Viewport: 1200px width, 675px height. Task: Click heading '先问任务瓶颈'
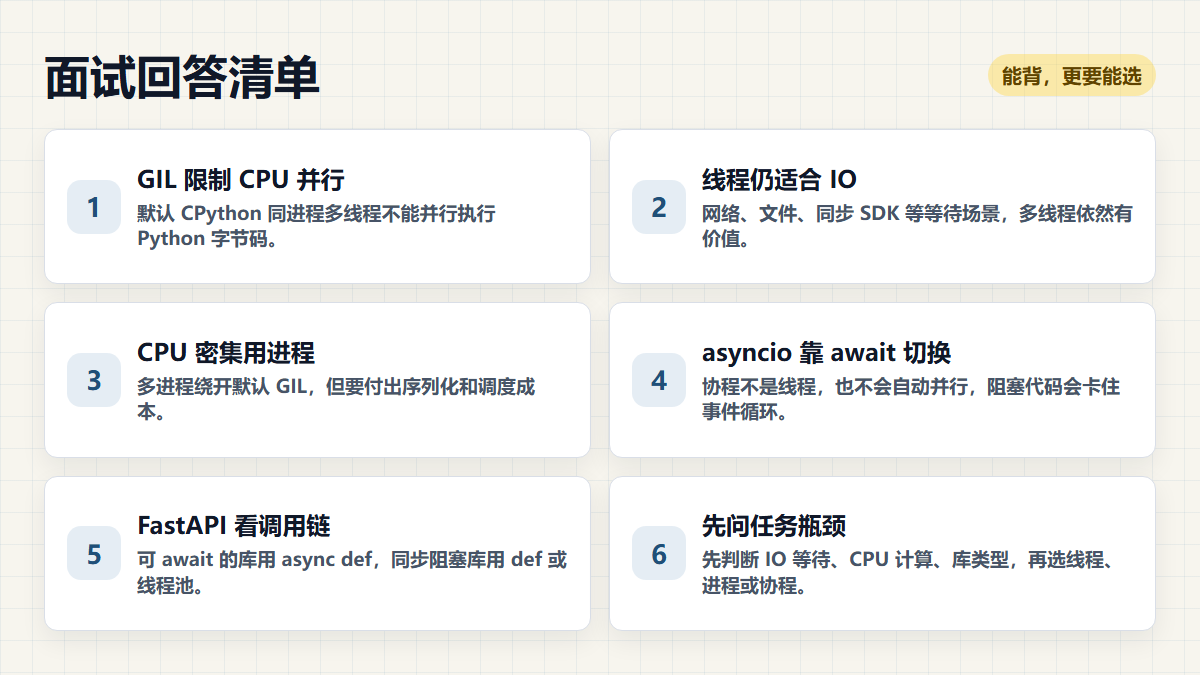click(x=774, y=526)
